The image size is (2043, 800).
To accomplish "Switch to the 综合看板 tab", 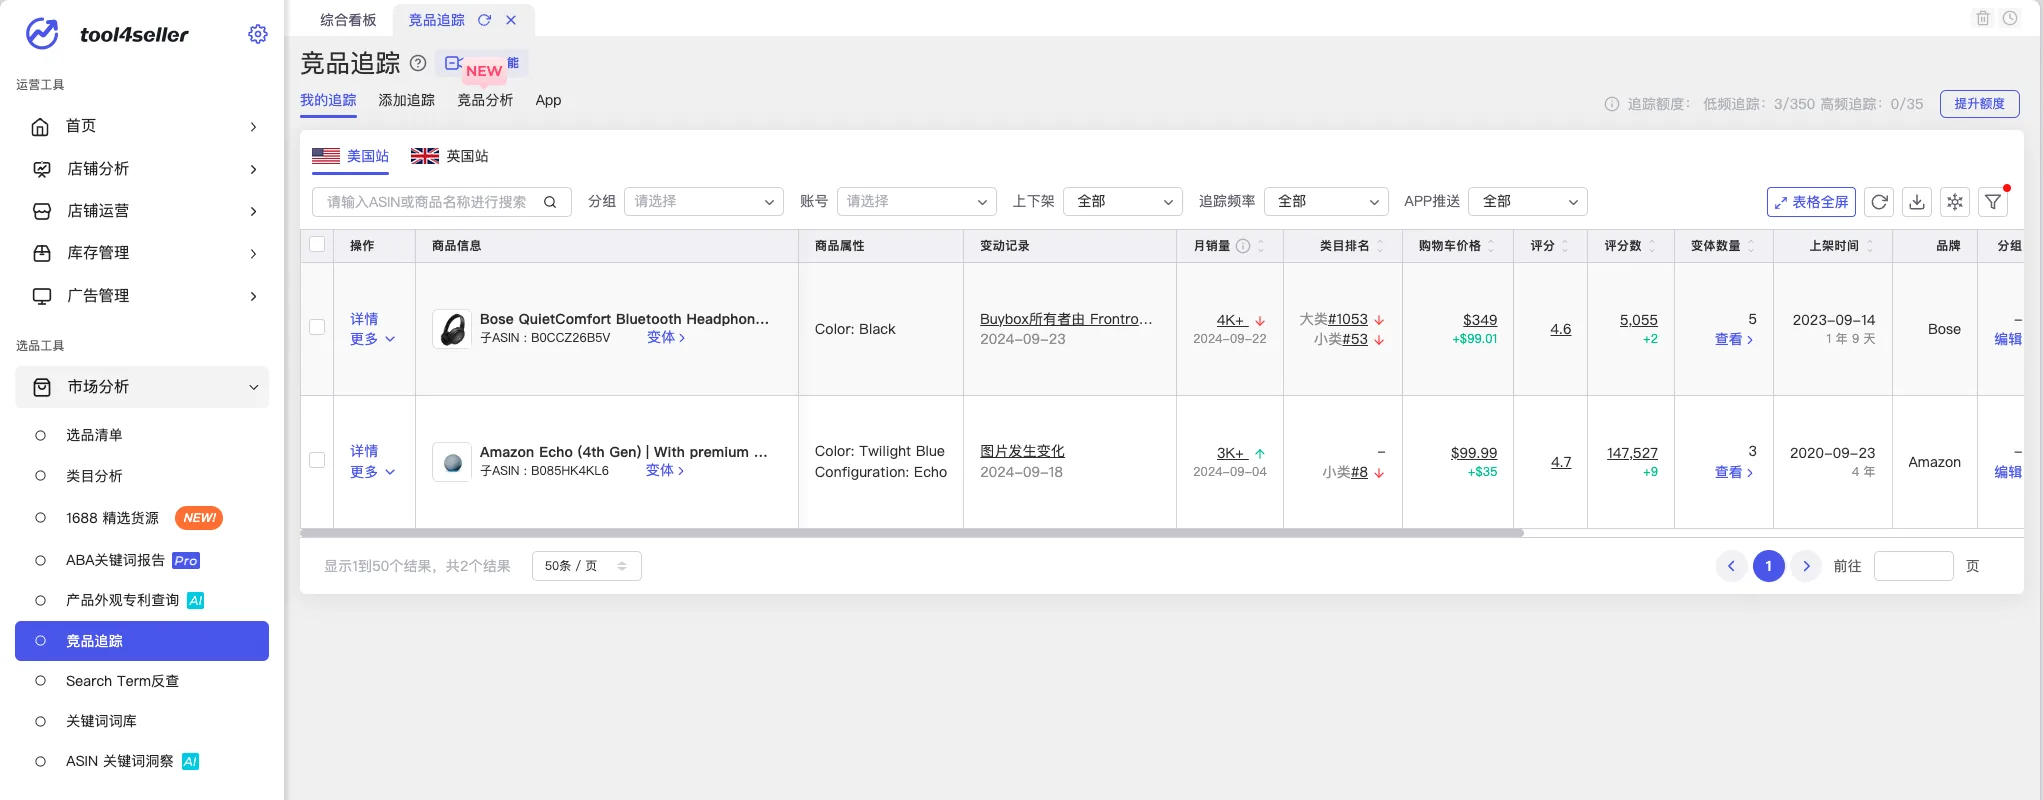I will click(x=348, y=20).
